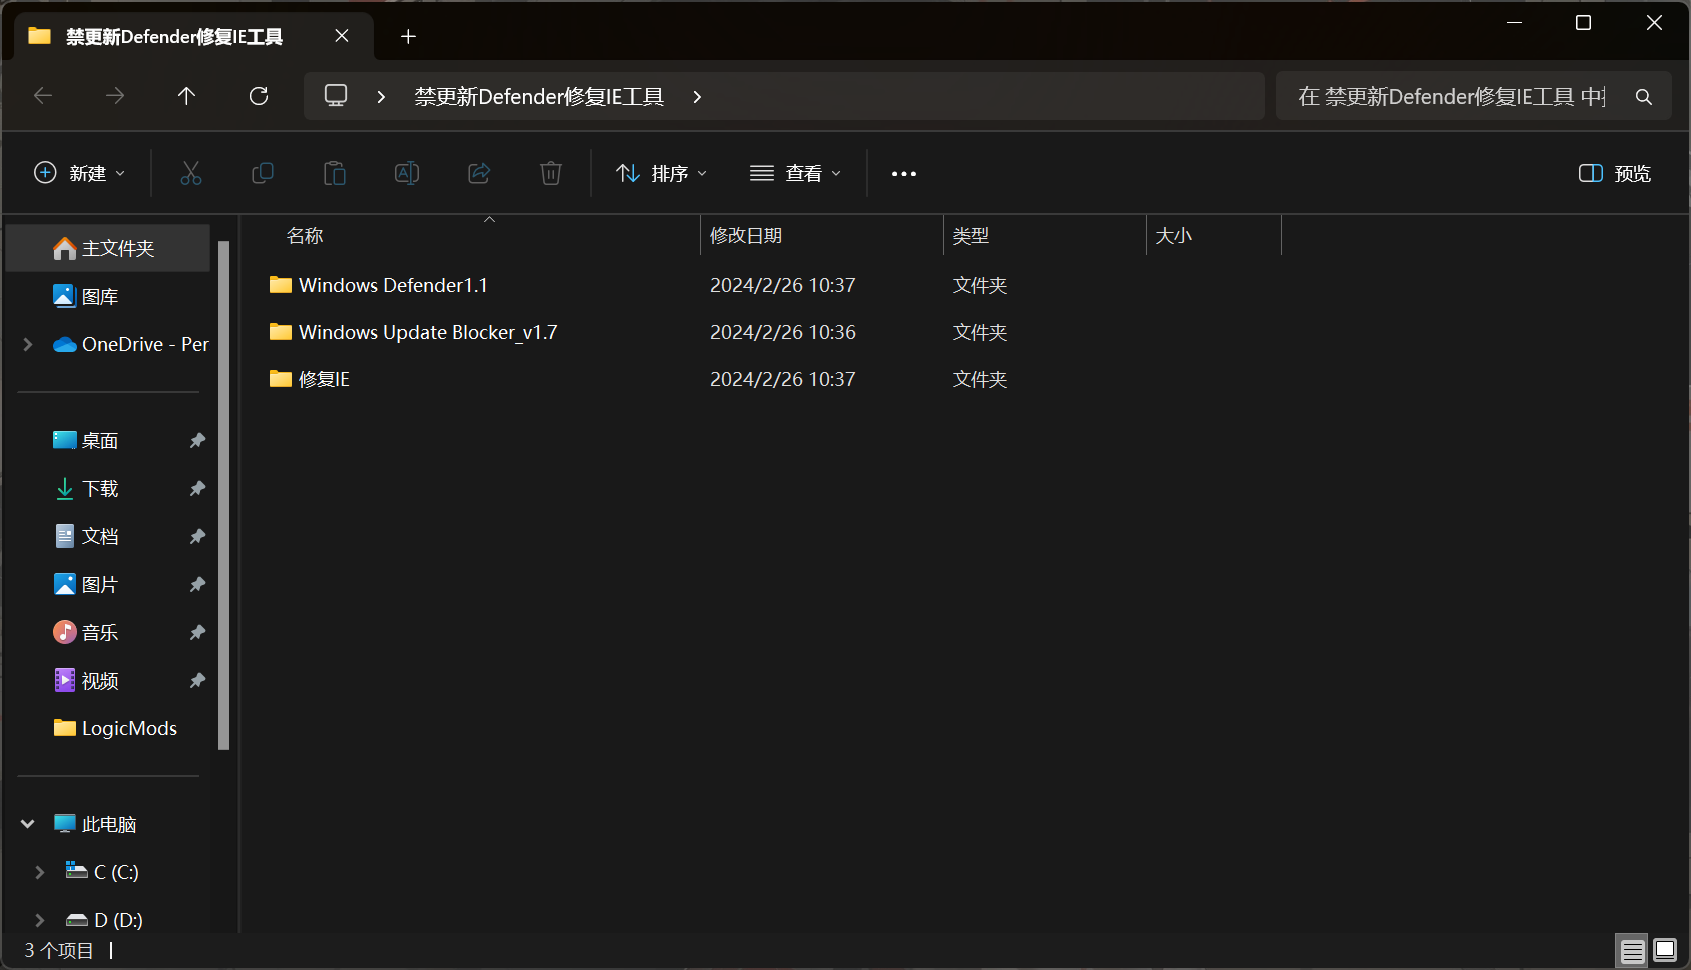Unpin 下载 using its pin icon

click(x=197, y=488)
